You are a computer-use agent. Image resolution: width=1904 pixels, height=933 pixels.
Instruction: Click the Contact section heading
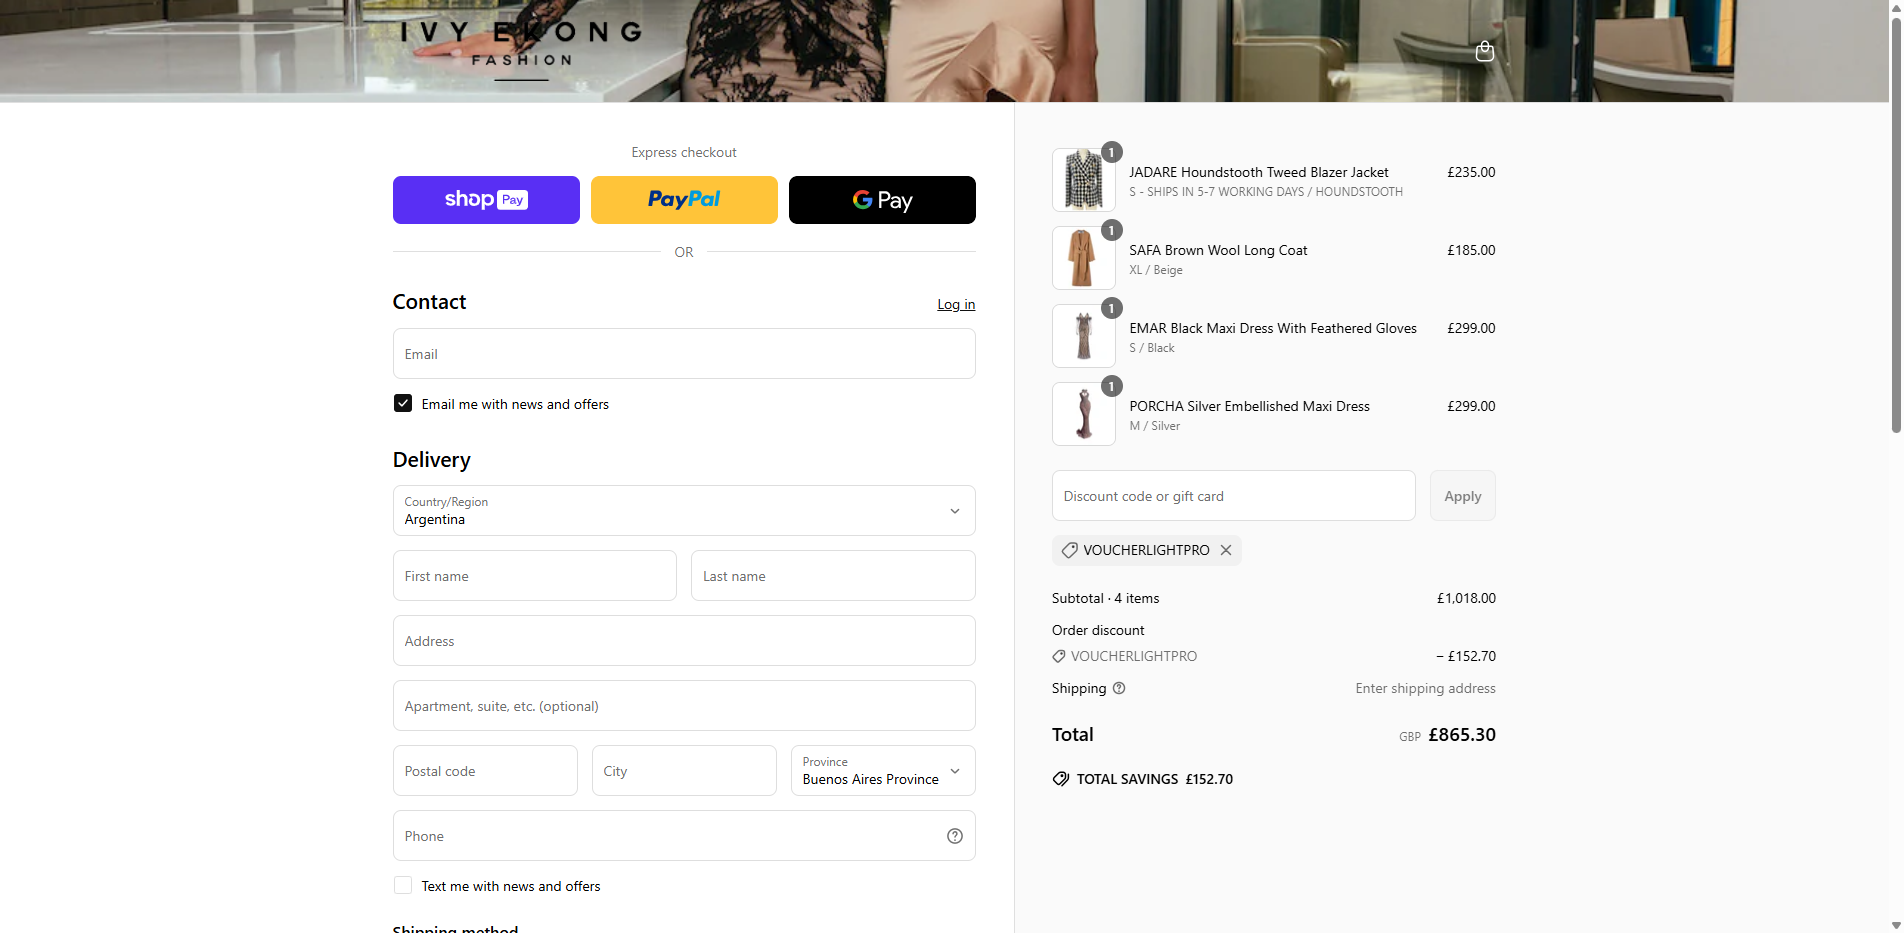[x=429, y=302]
